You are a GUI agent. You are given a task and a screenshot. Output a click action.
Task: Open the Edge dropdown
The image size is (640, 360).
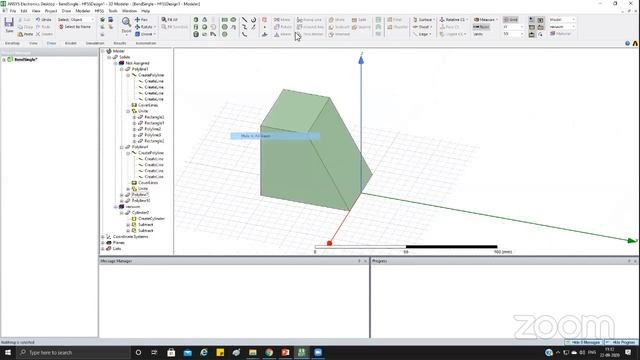(x=422, y=34)
